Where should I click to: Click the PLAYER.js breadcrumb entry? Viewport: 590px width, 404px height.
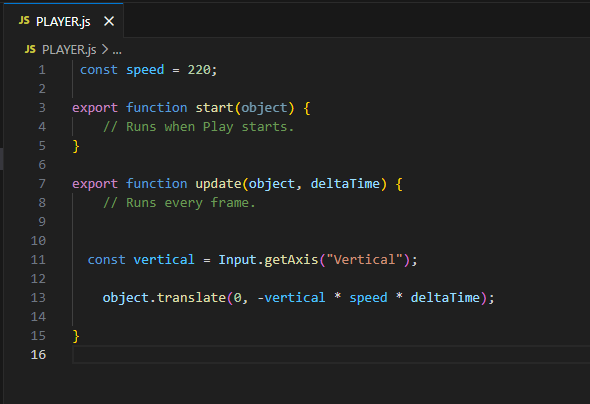tap(69, 50)
